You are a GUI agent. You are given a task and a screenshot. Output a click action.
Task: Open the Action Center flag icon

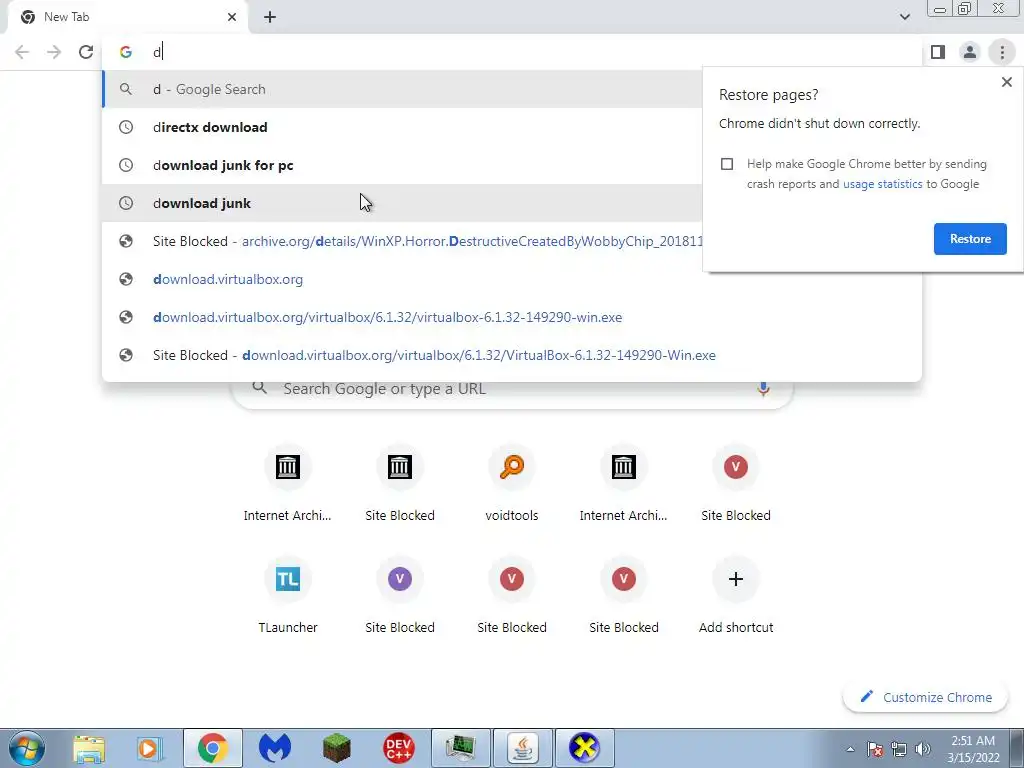click(875, 749)
